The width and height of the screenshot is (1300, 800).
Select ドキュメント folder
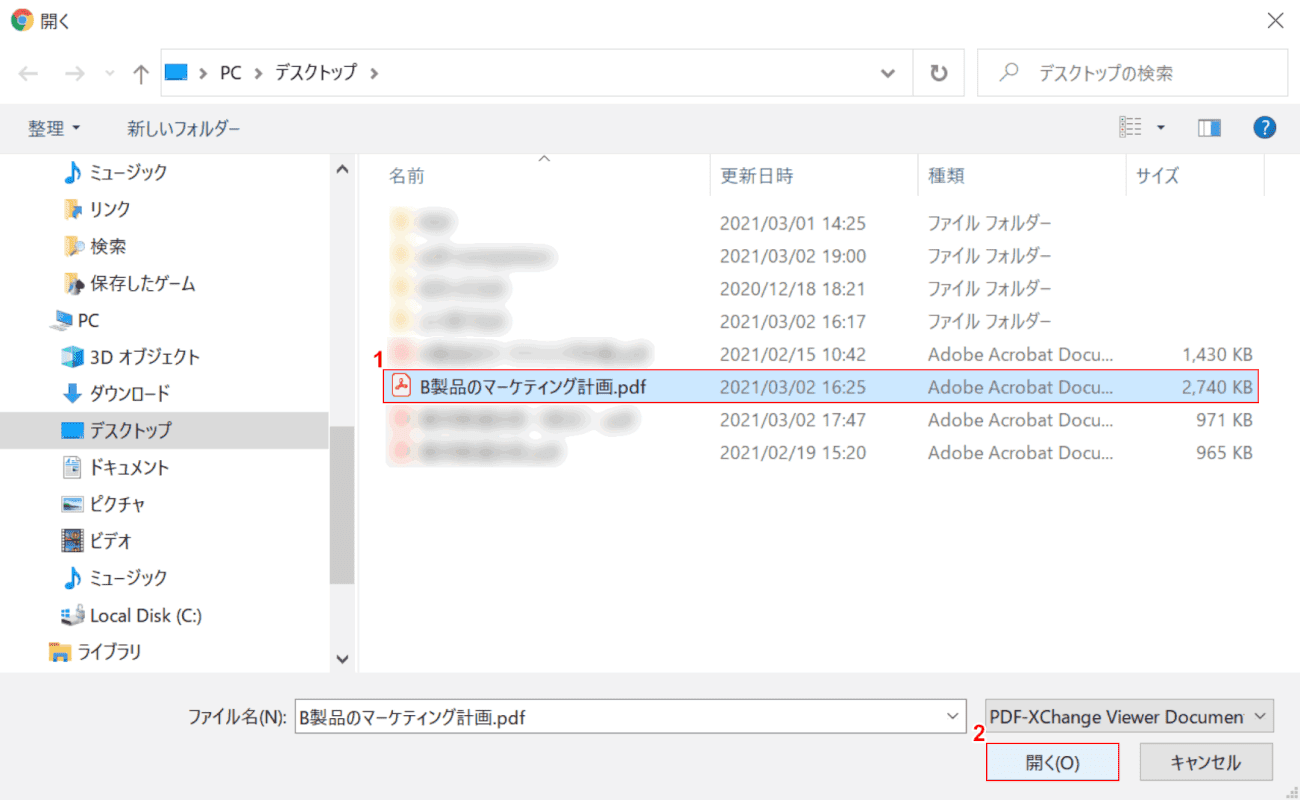click(116, 467)
